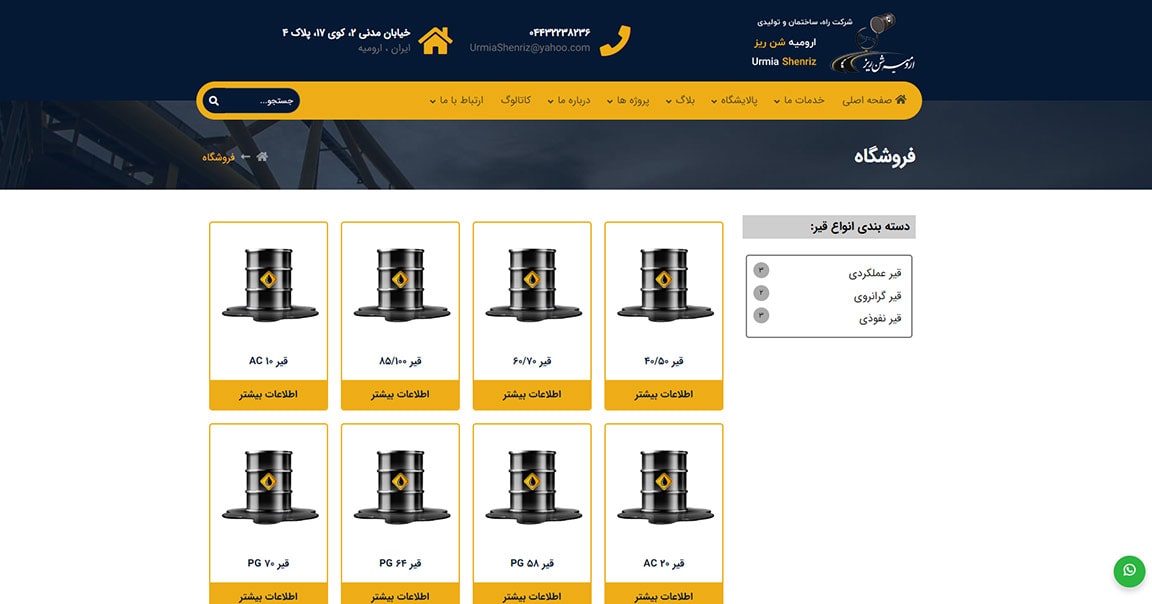Select the قیر عملکردی category
1152x604 pixels.
874,273
